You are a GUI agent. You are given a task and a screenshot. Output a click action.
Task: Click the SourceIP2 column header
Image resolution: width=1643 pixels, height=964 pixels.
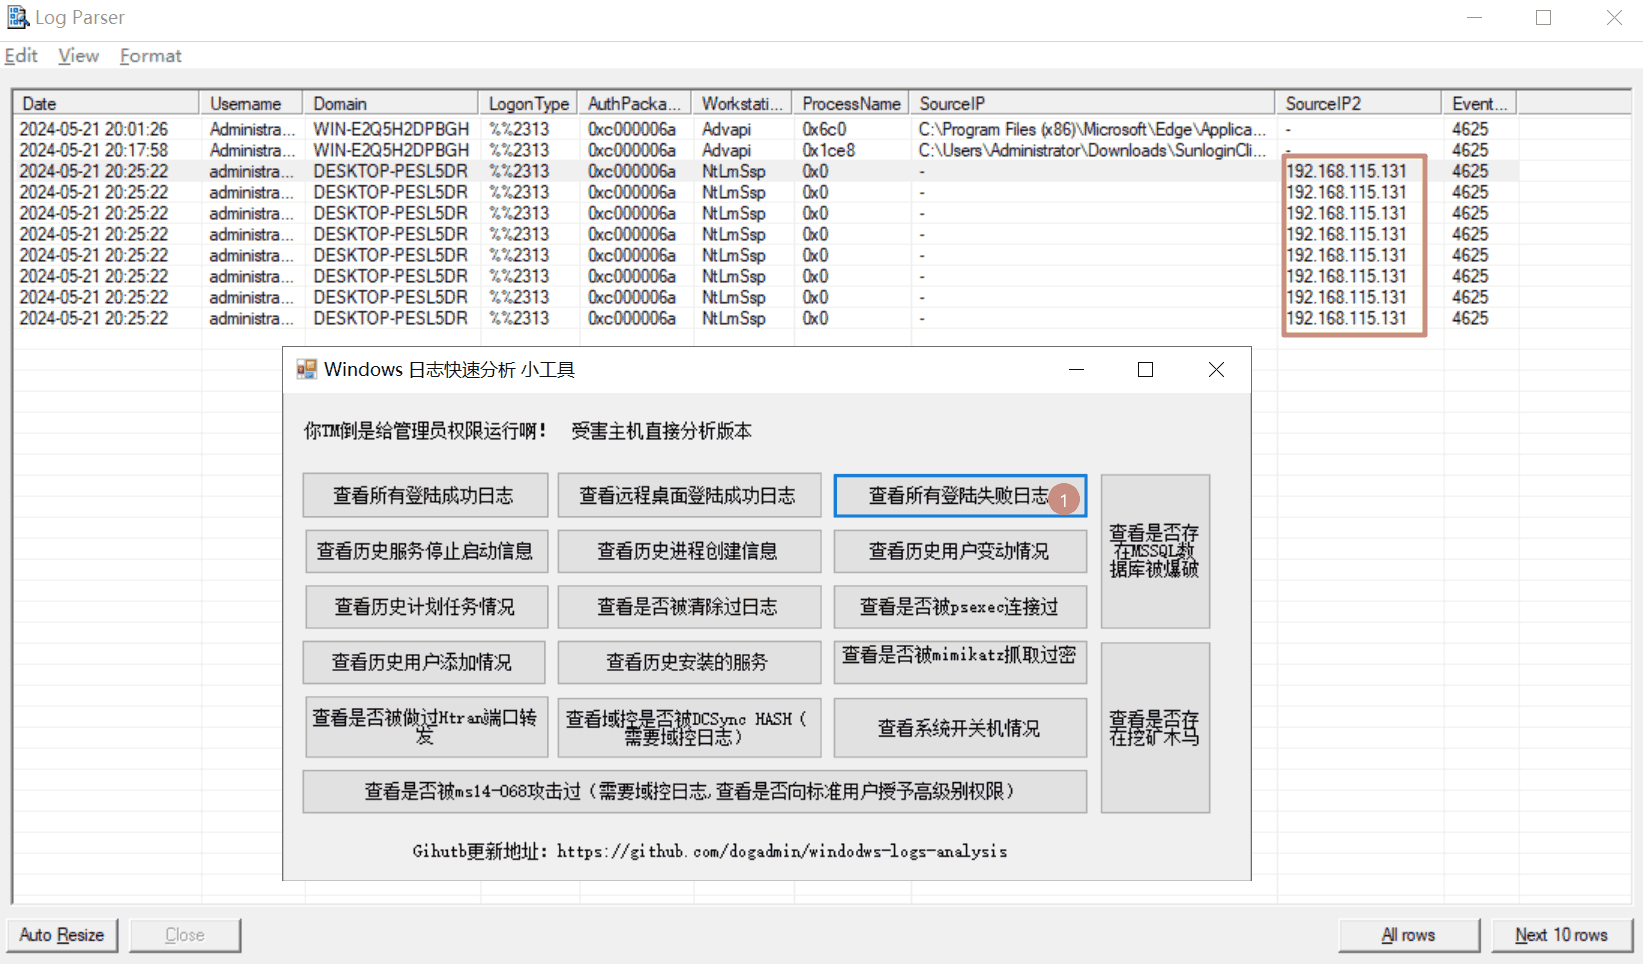(1355, 103)
